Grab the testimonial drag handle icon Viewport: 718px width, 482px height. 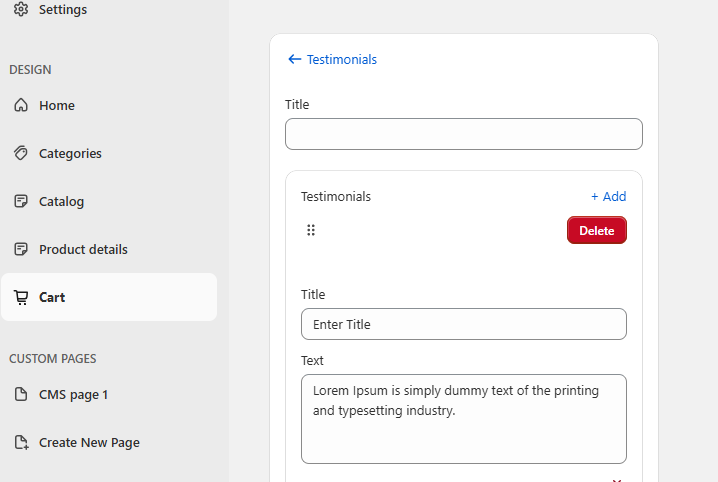tap(311, 230)
